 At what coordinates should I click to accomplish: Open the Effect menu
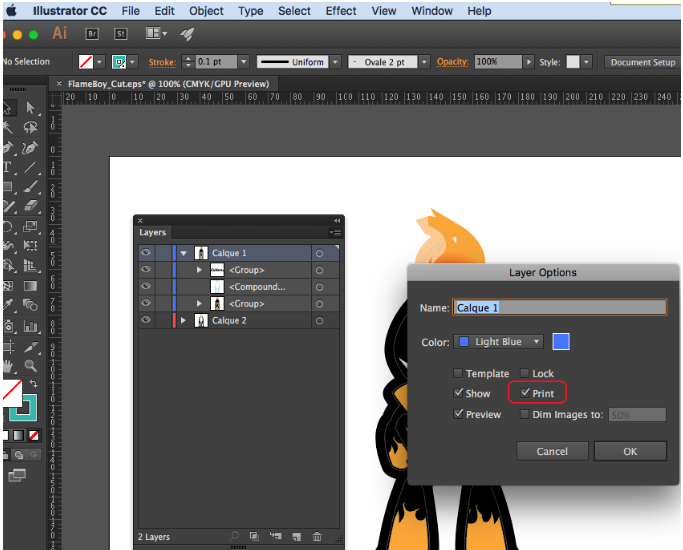[x=341, y=11]
